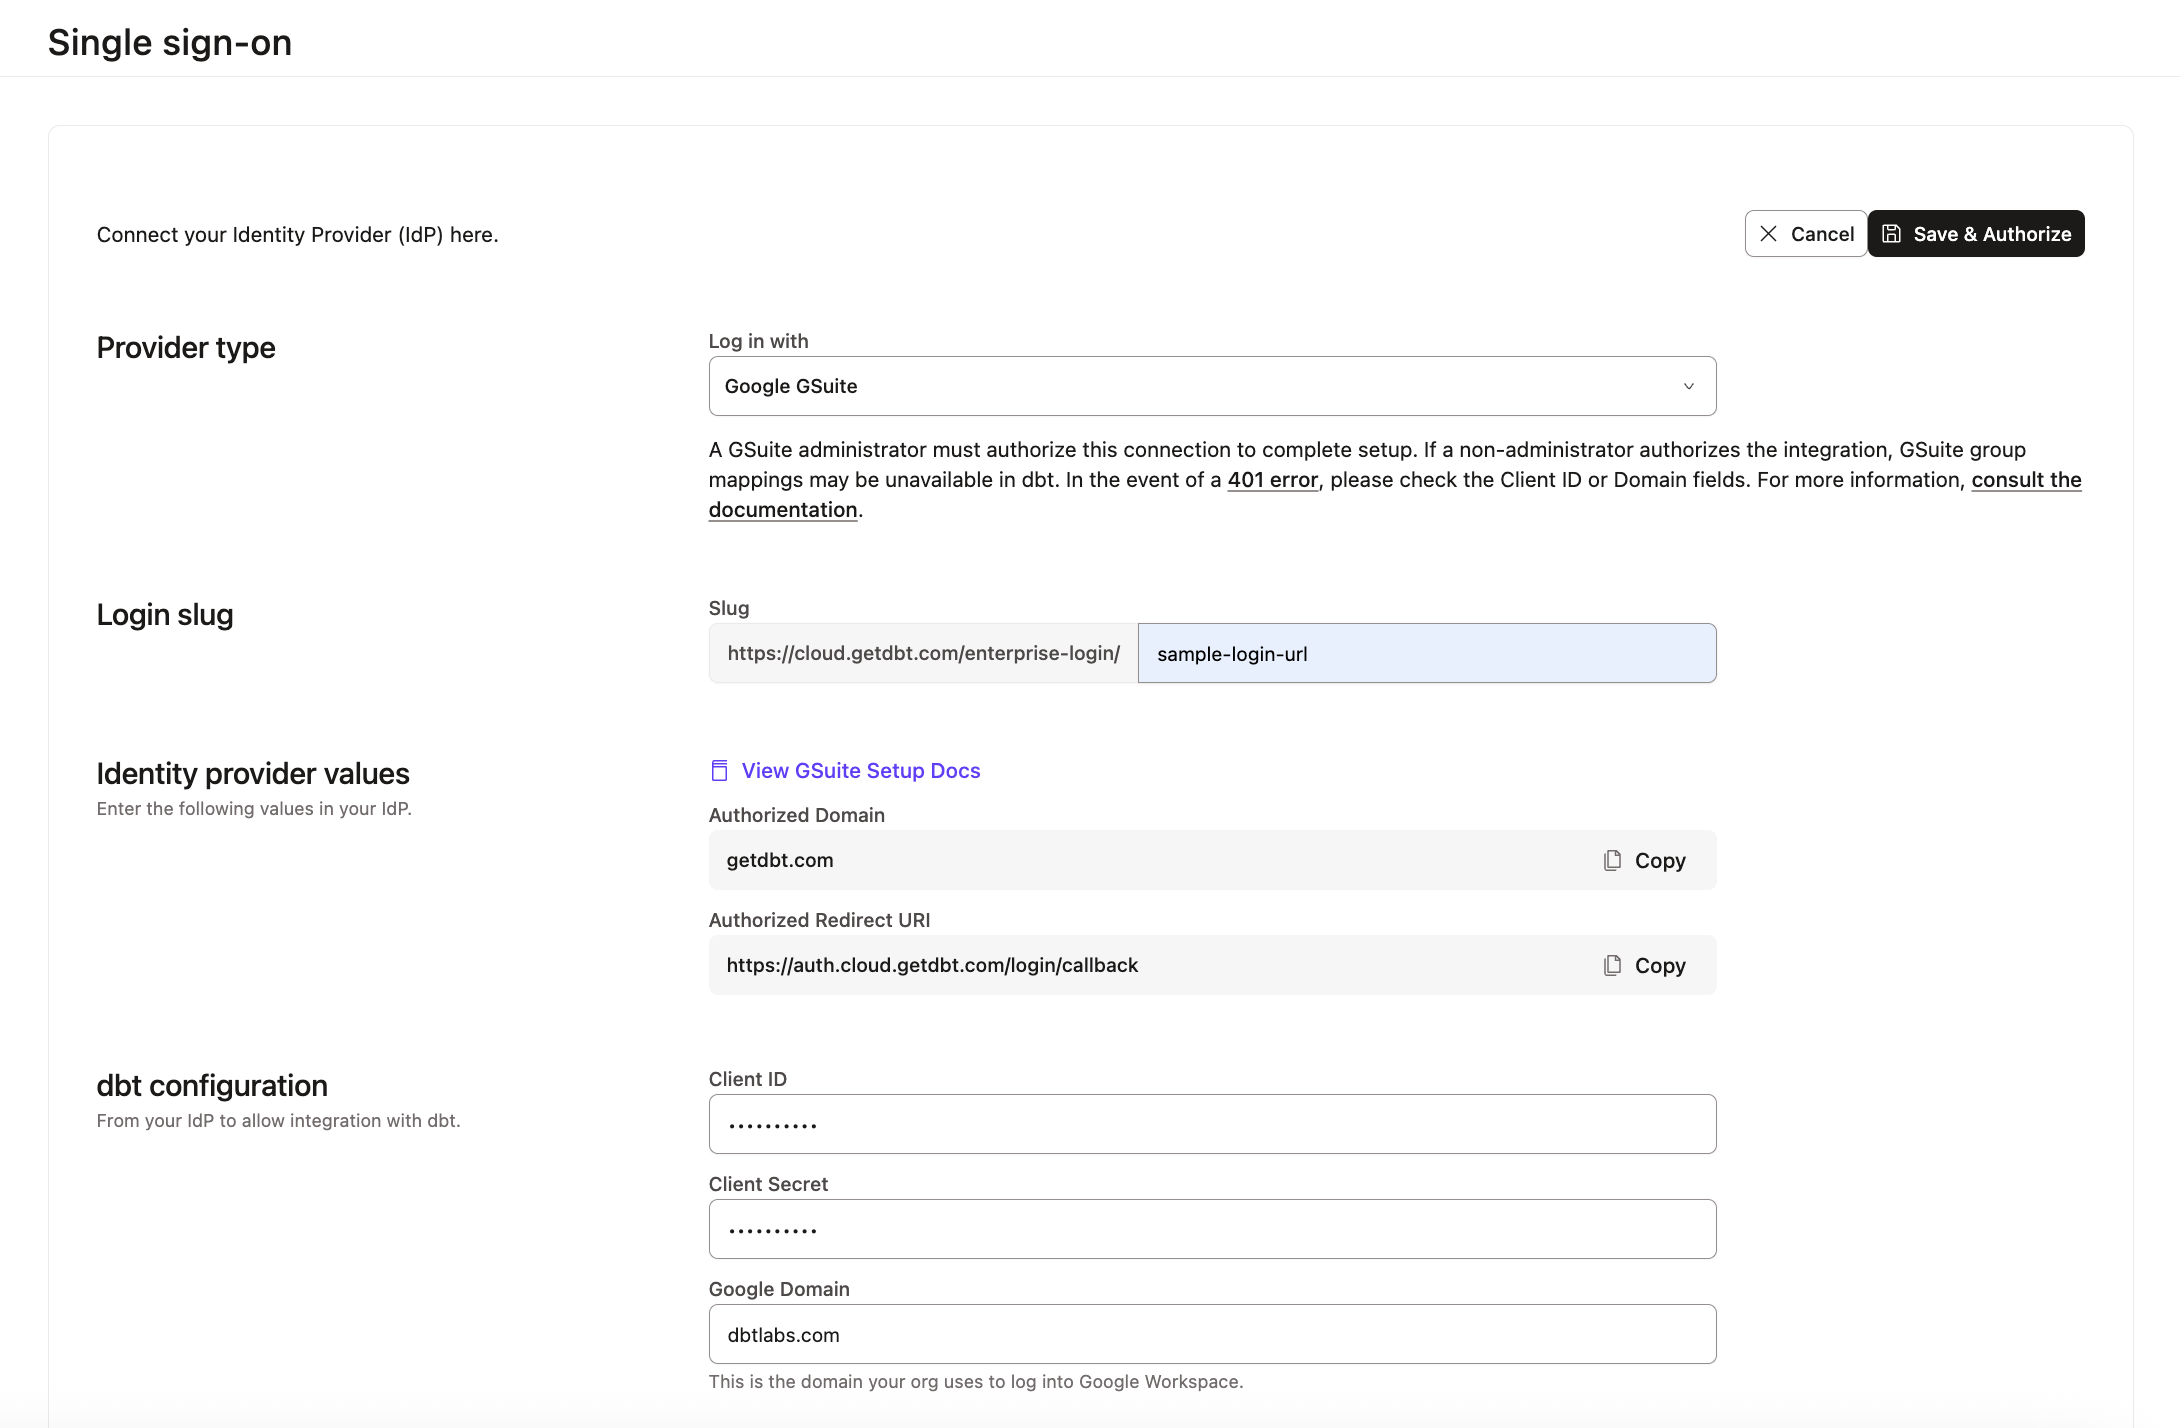2180x1428 pixels.
Task: Click the chevron on the Log in with selector
Action: (x=1688, y=385)
